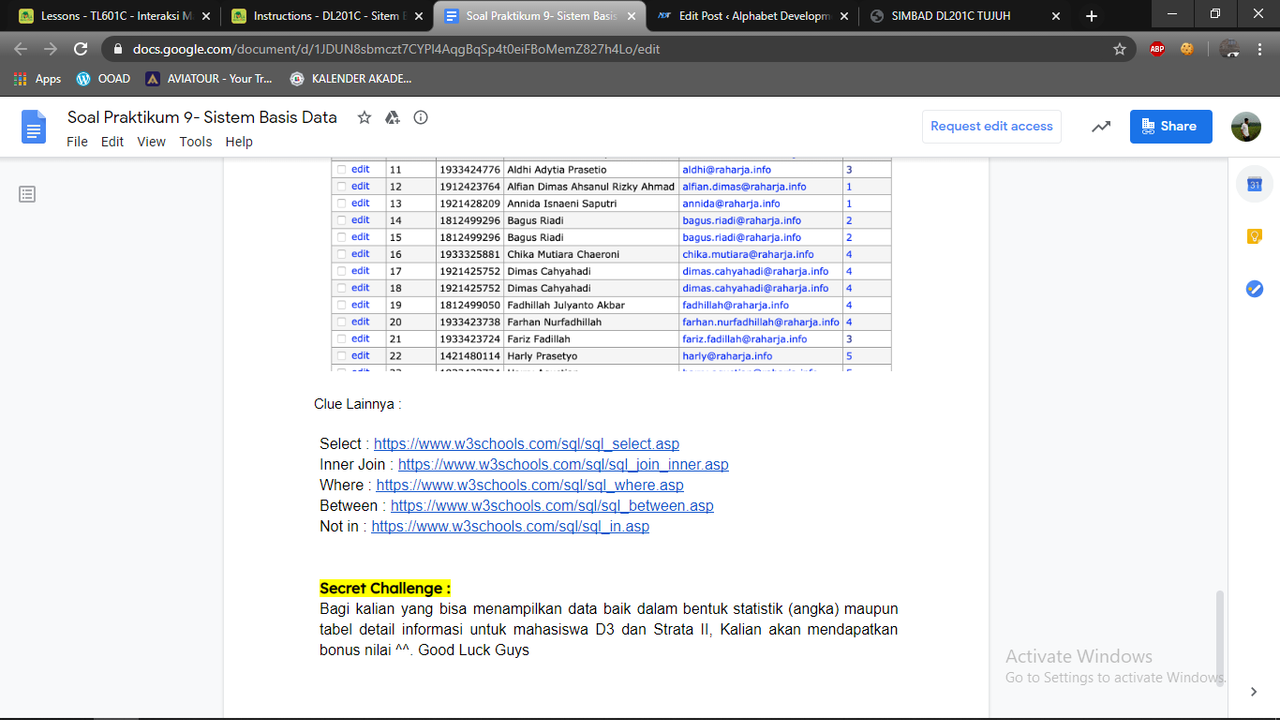This screenshot has height=720, width=1280.
Task: Open the document status info icon
Action: coord(421,117)
